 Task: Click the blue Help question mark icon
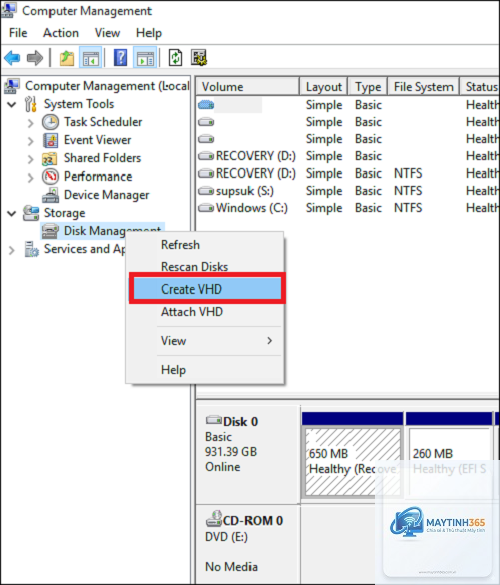120,58
